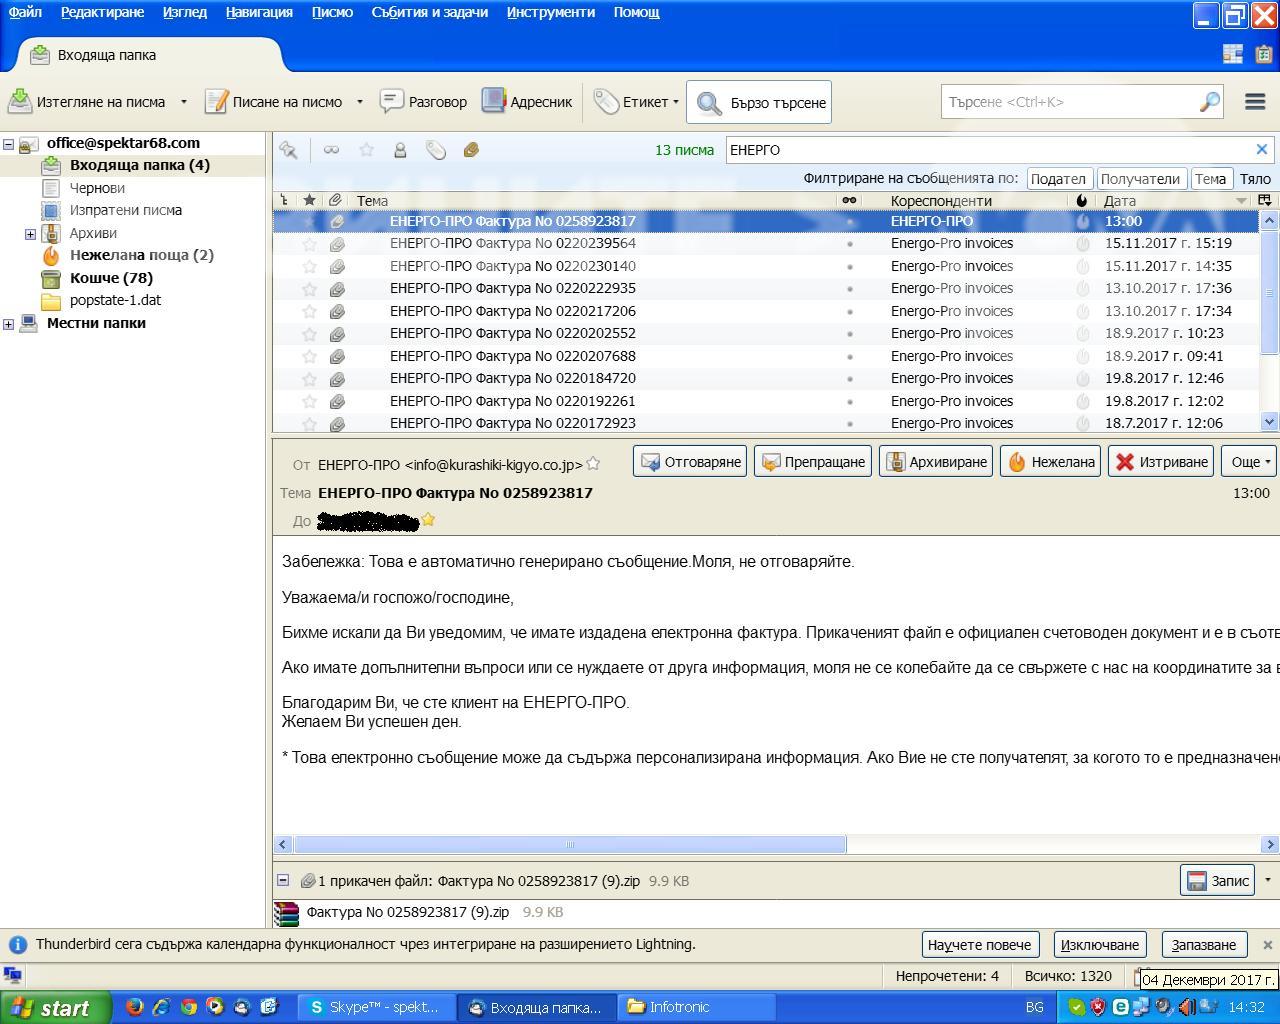Expand the Местни папки folder tree
The height and width of the screenshot is (1024, 1280).
tap(9, 324)
